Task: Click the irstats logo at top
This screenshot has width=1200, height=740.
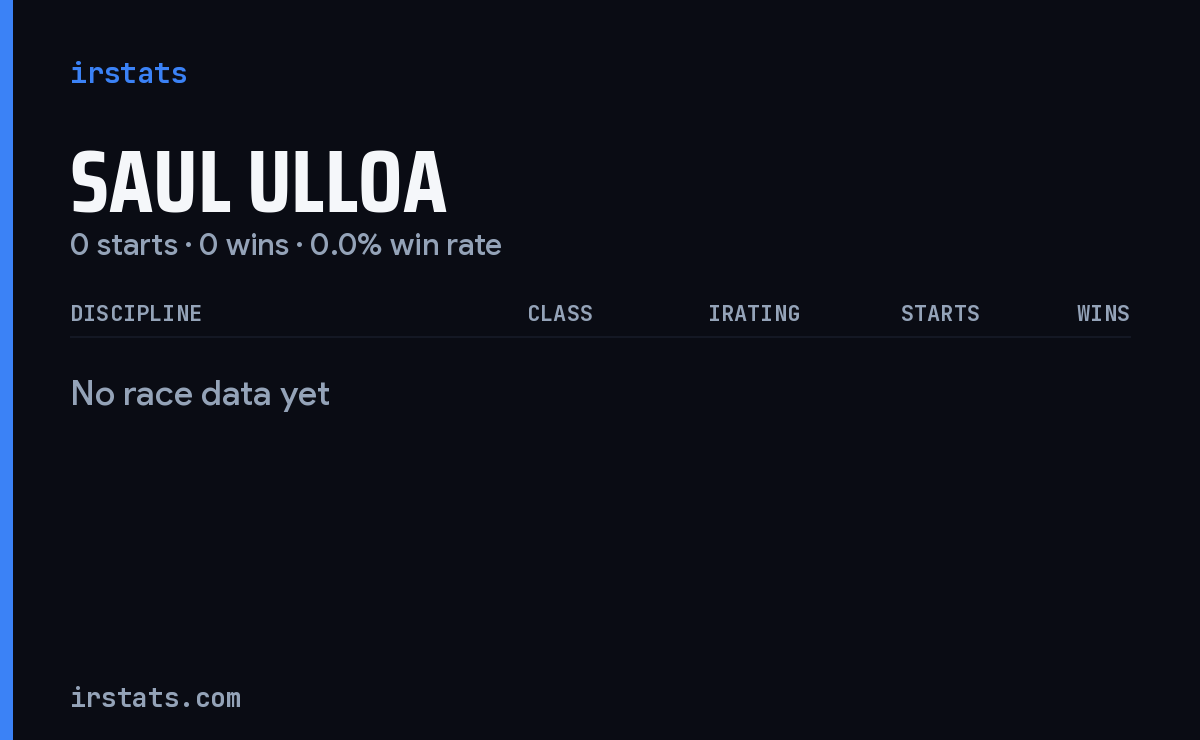Action: point(128,73)
